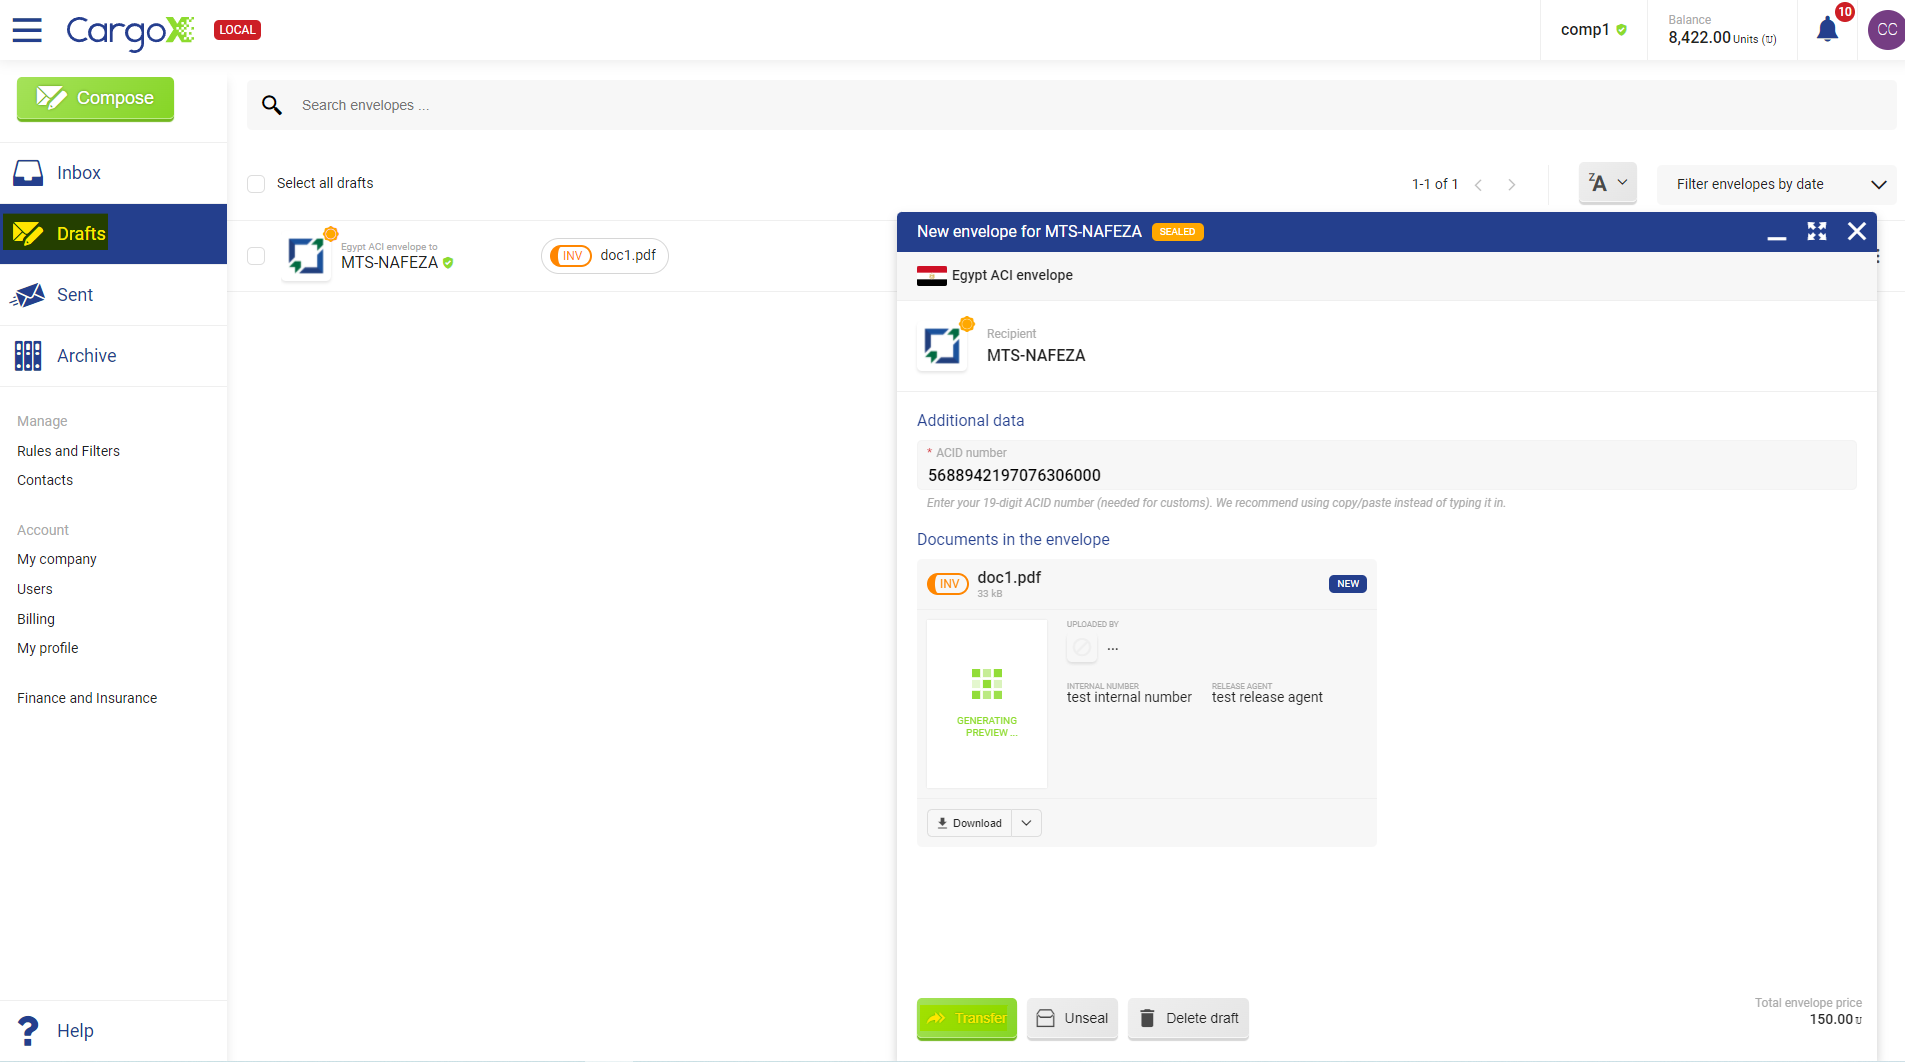Open the Sent folder
This screenshot has width=1905, height=1062.
click(x=74, y=295)
